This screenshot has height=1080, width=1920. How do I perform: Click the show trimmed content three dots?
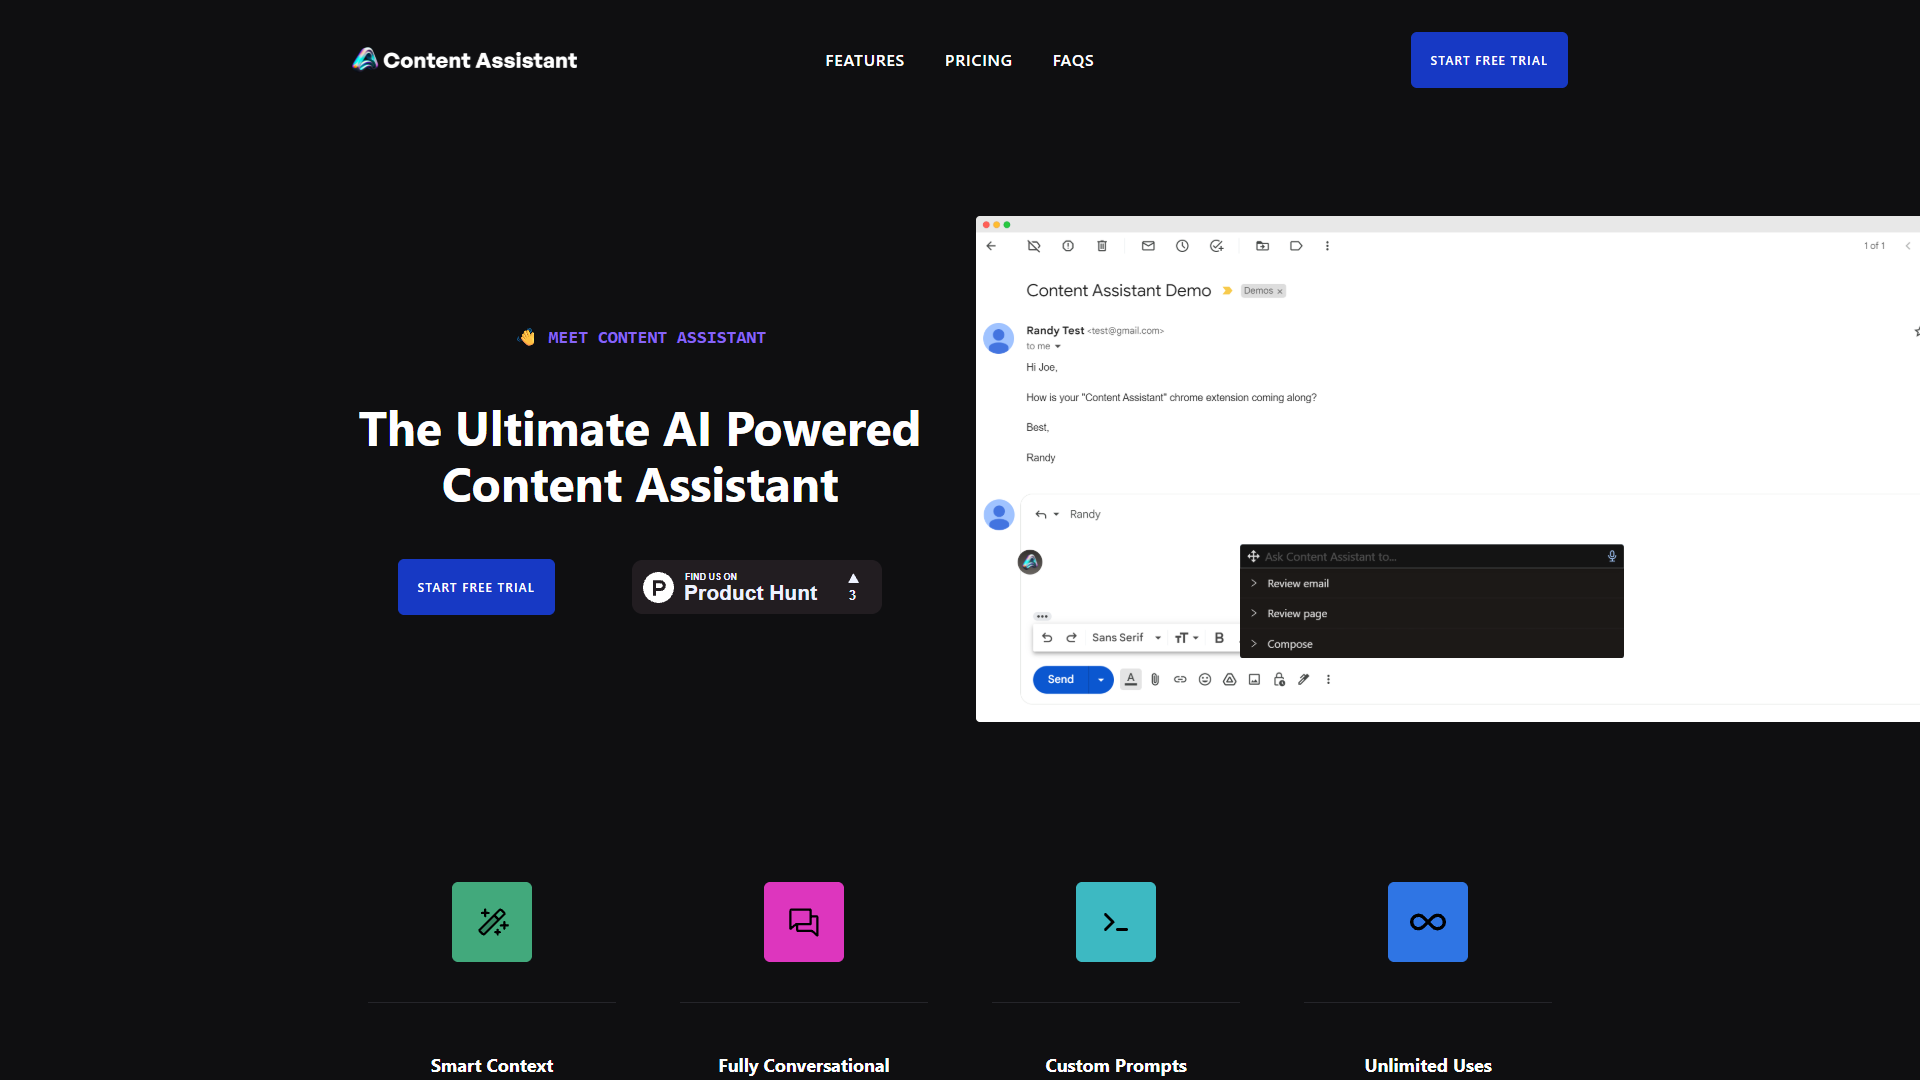pos(1042,616)
